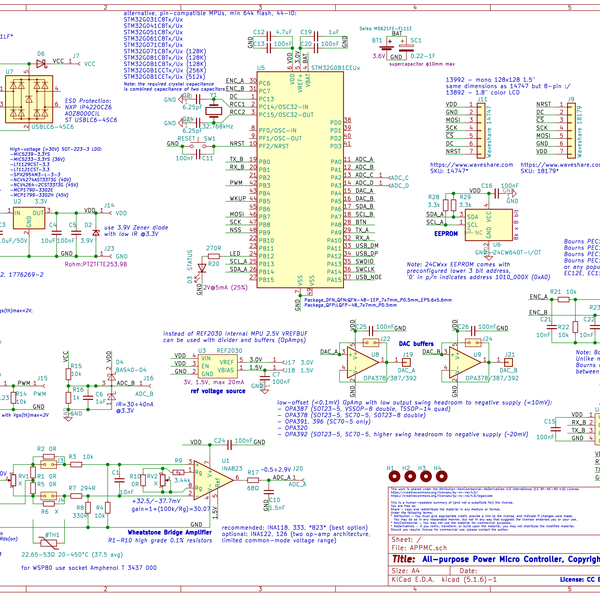The width and height of the screenshot is (600, 600).
Task: Select the U8 op-amp triangle
Action: click(362, 362)
